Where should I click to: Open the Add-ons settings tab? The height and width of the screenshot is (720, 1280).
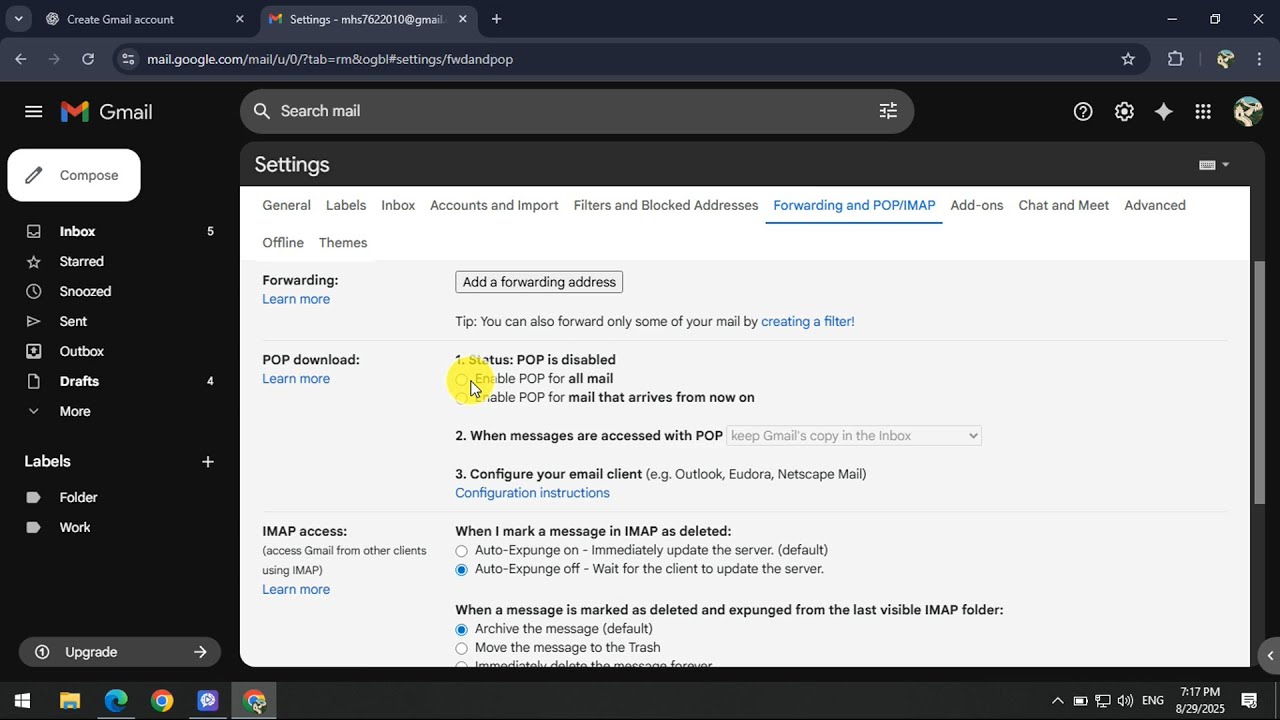977,205
